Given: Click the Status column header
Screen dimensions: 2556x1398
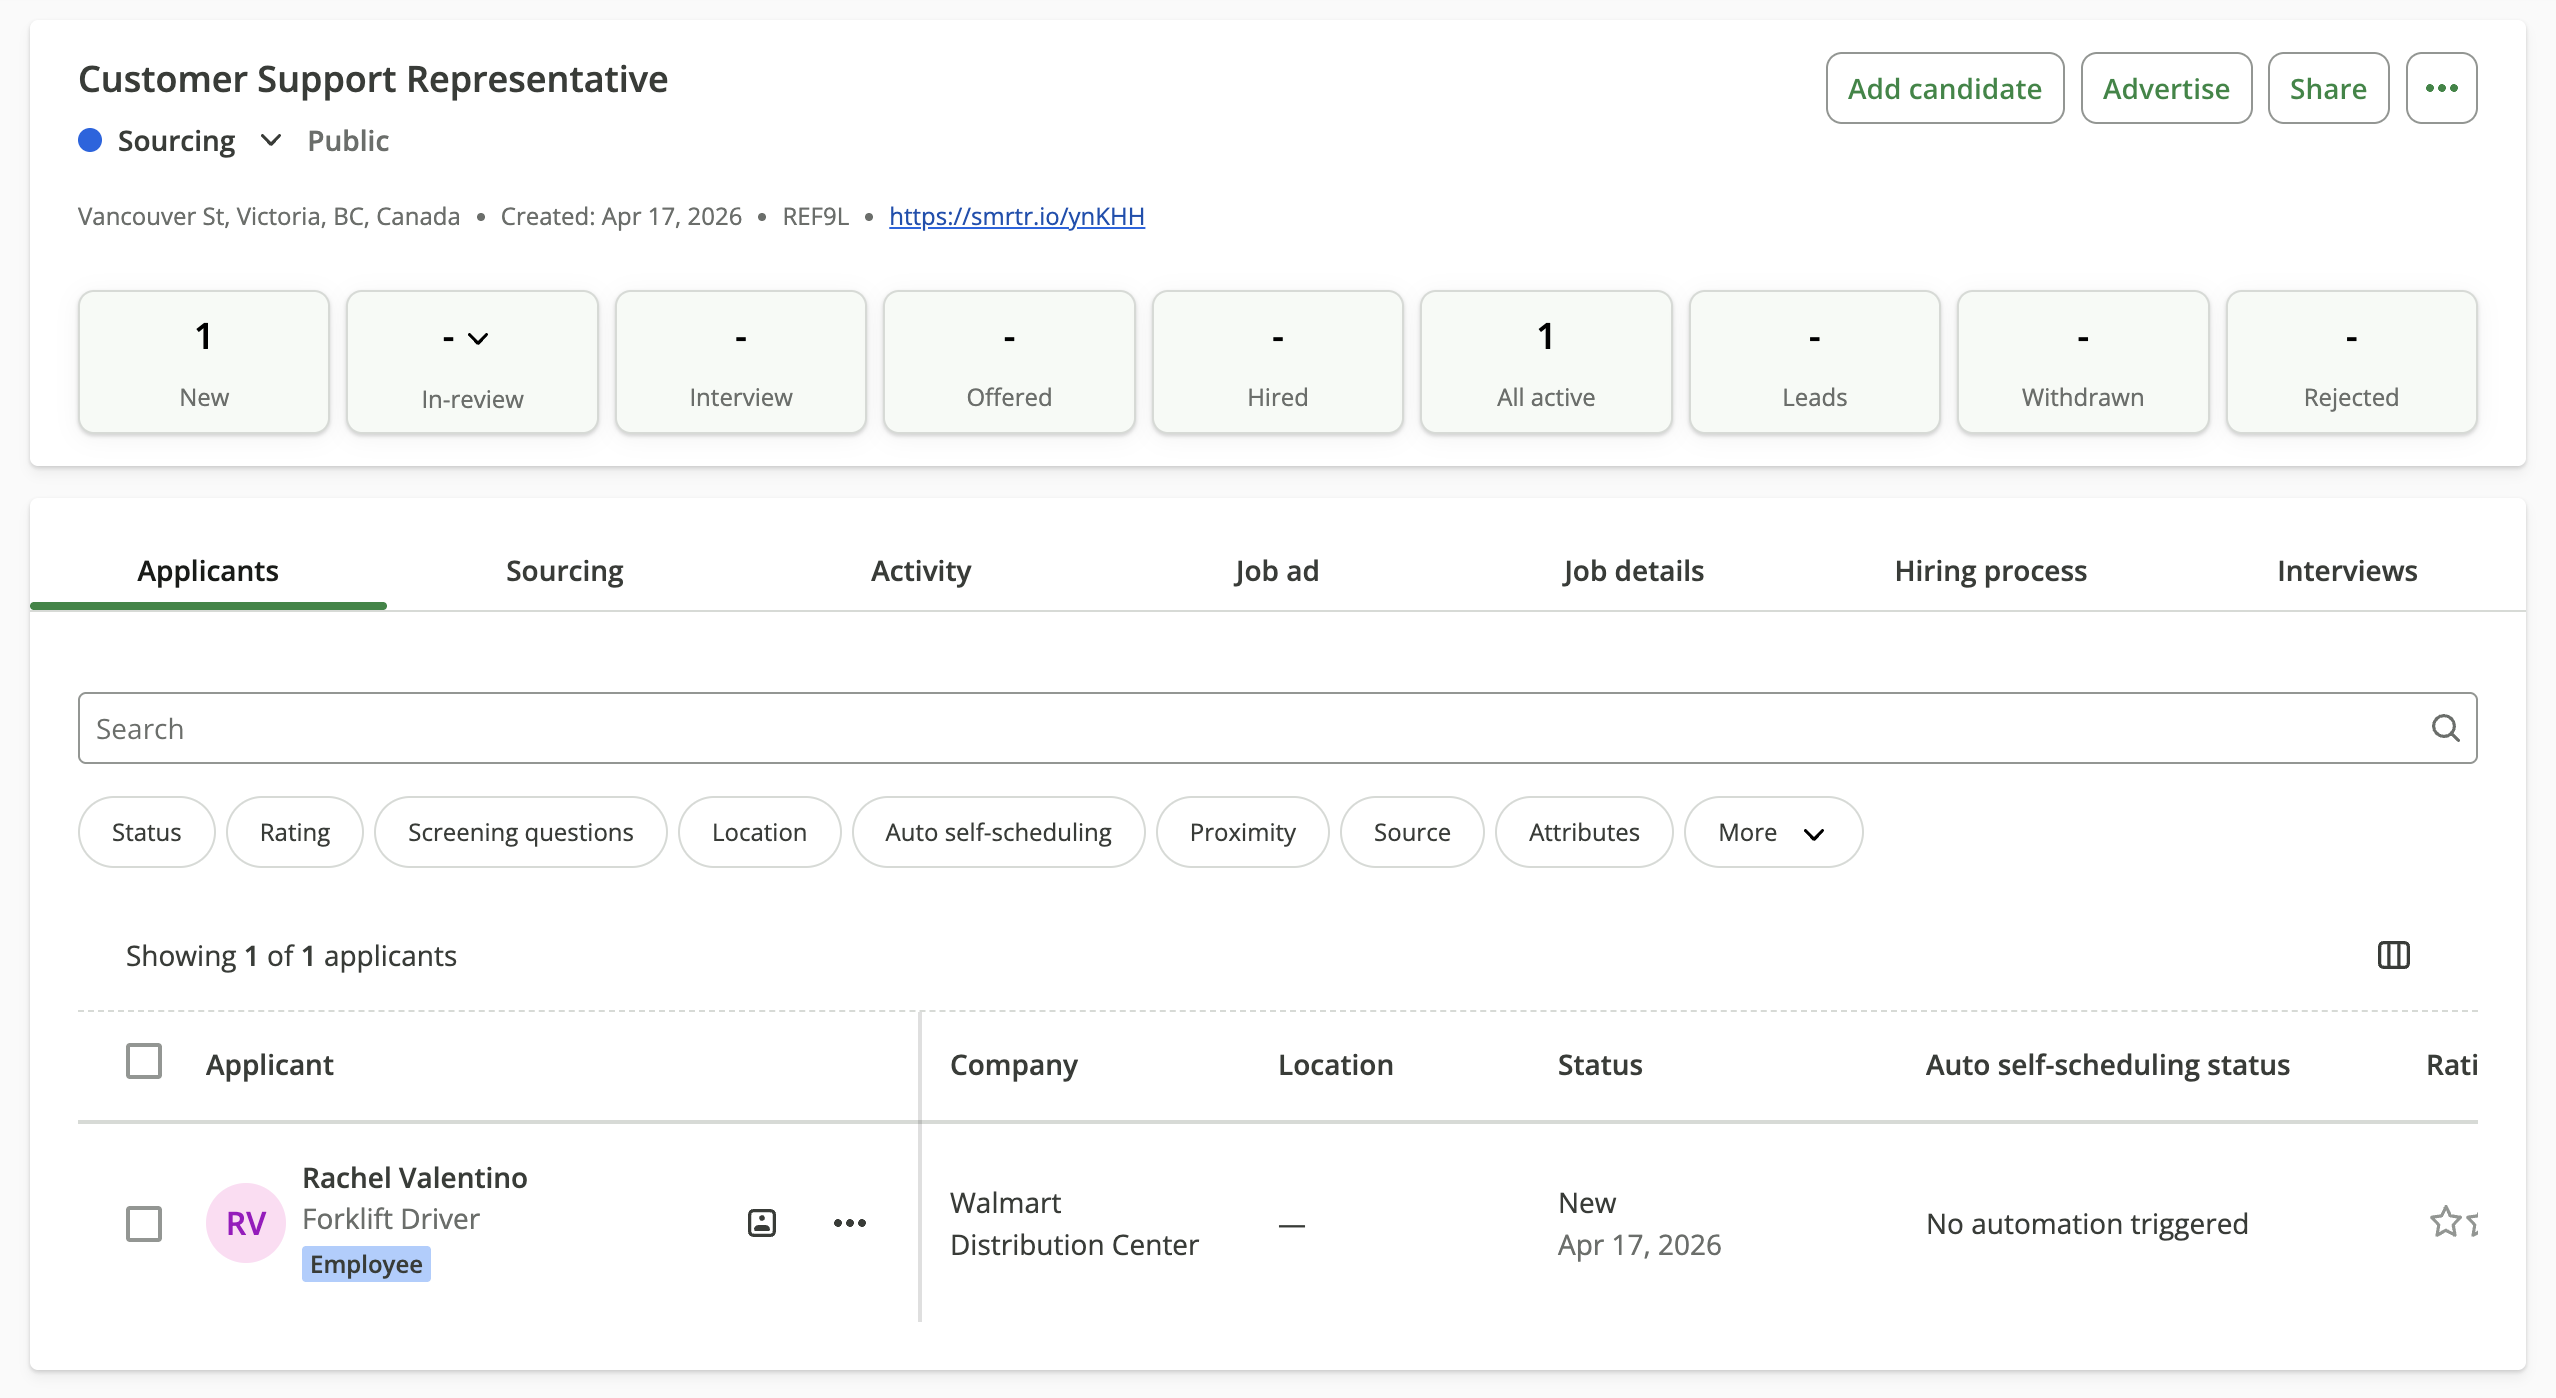Looking at the screenshot, I should pos(1600,1065).
